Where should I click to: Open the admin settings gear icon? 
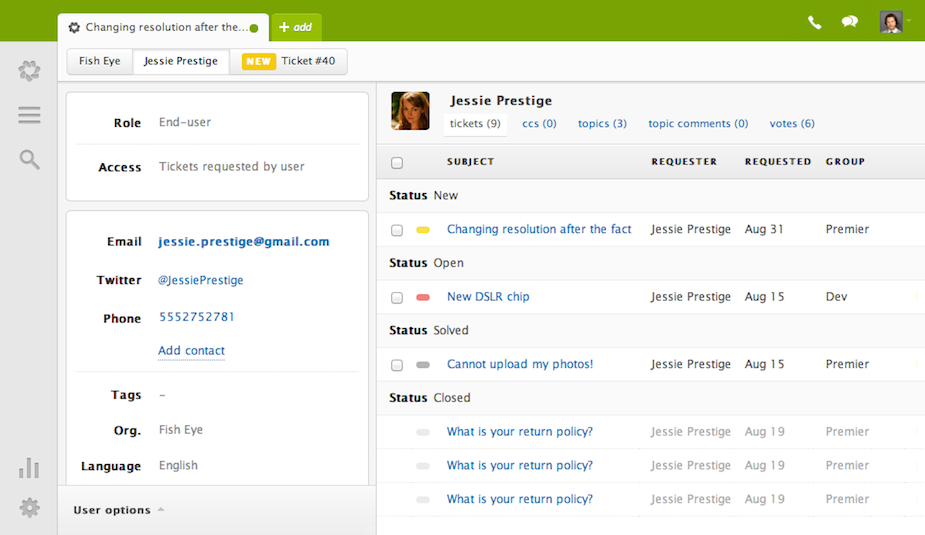pyautogui.click(x=29, y=508)
